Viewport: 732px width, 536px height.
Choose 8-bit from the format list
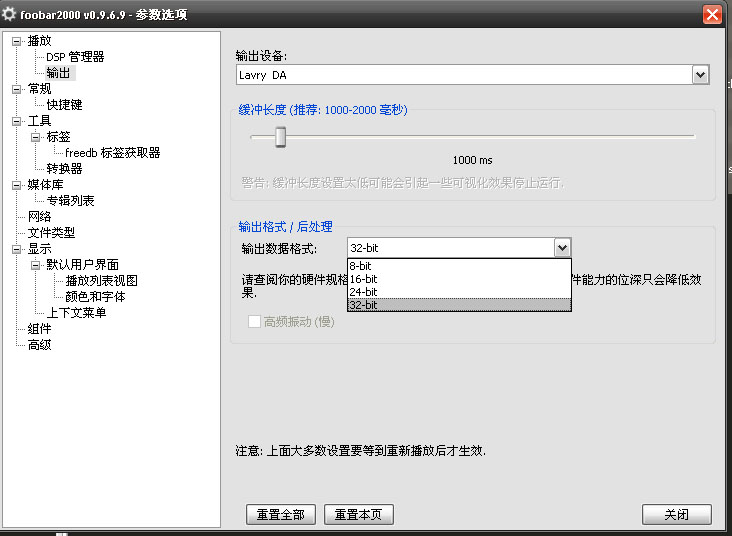click(459, 266)
